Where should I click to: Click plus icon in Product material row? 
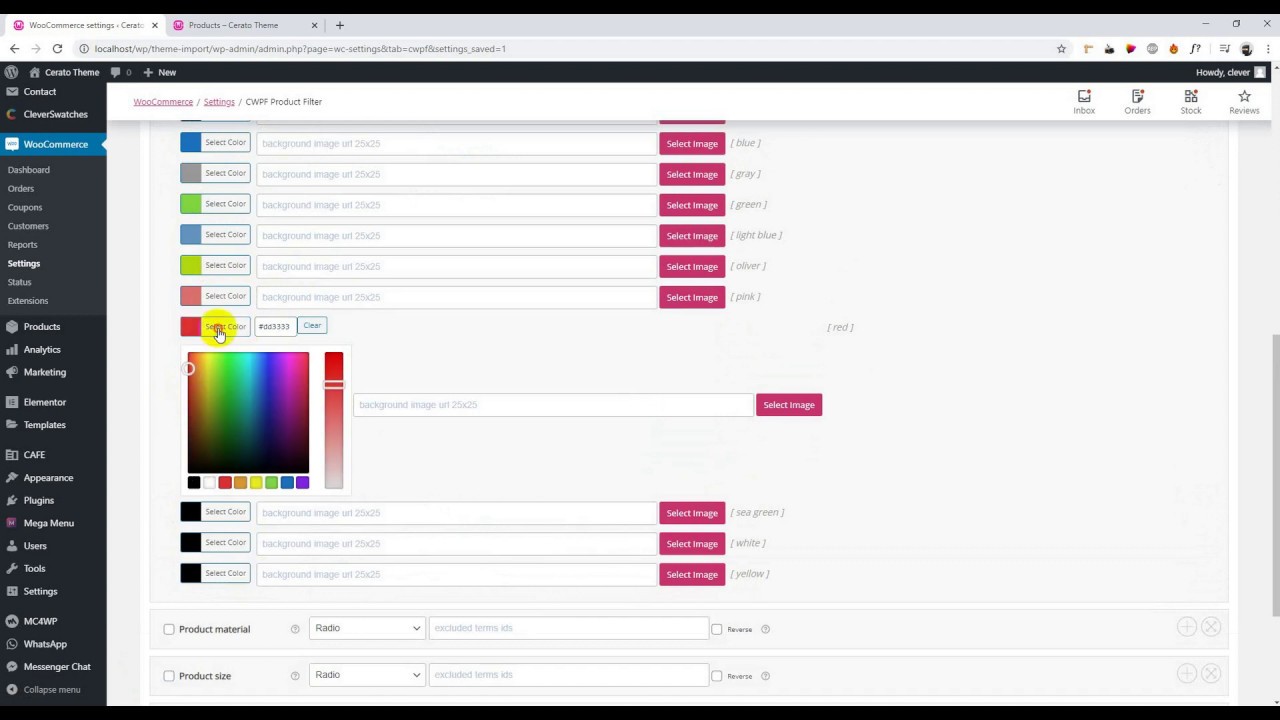click(1186, 627)
